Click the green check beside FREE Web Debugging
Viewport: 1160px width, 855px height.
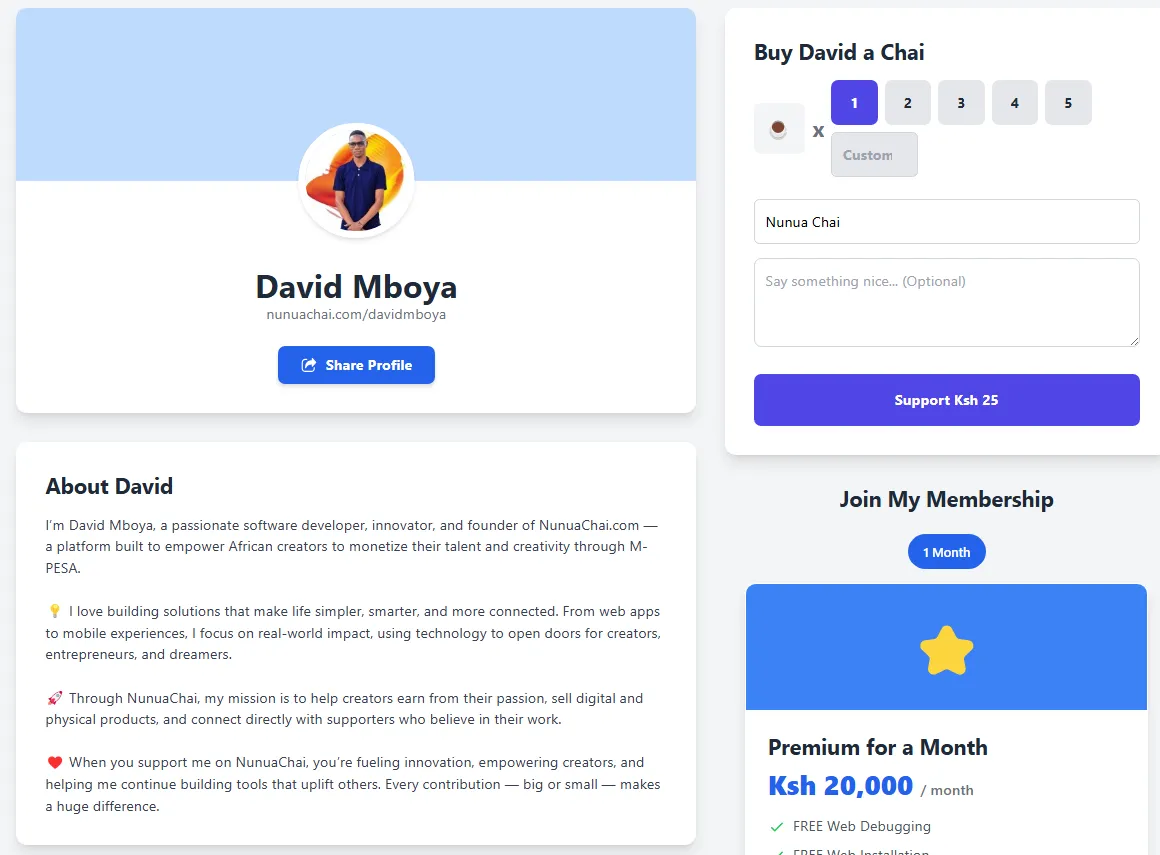coord(777,827)
